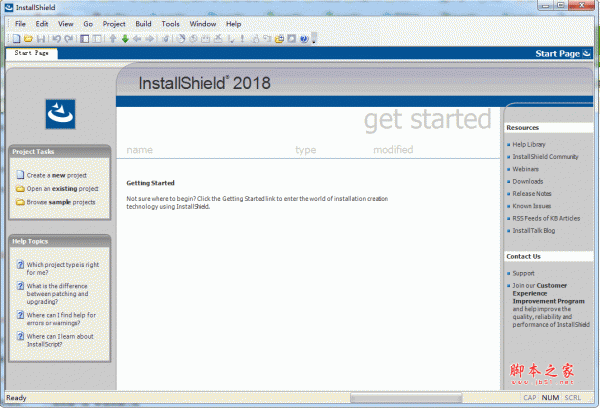Viewport: 600px width, 408px height.
Task: Open RSS Feeds of KB Articles link
Action: click(546, 218)
